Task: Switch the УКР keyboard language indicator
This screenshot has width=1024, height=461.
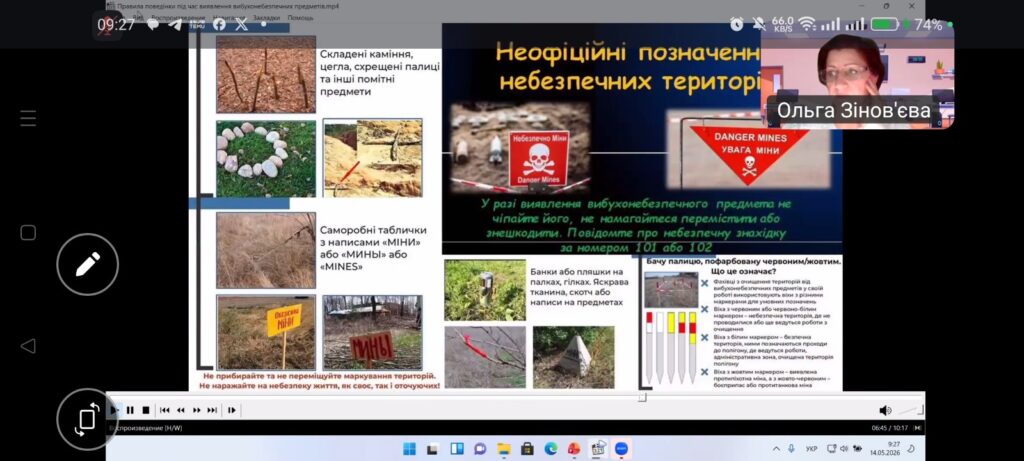Action: coord(811,449)
